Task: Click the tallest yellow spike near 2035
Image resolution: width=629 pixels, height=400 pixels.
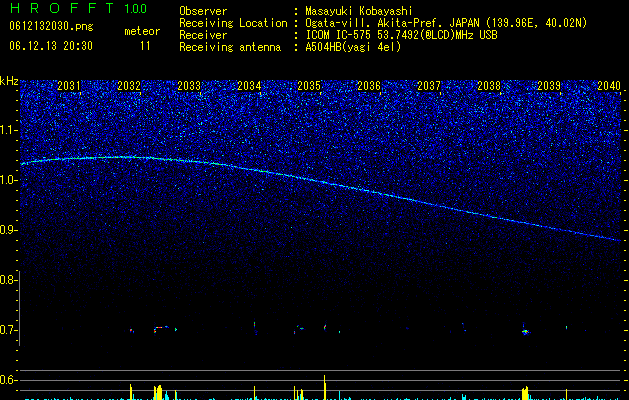Action: tap(325, 387)
